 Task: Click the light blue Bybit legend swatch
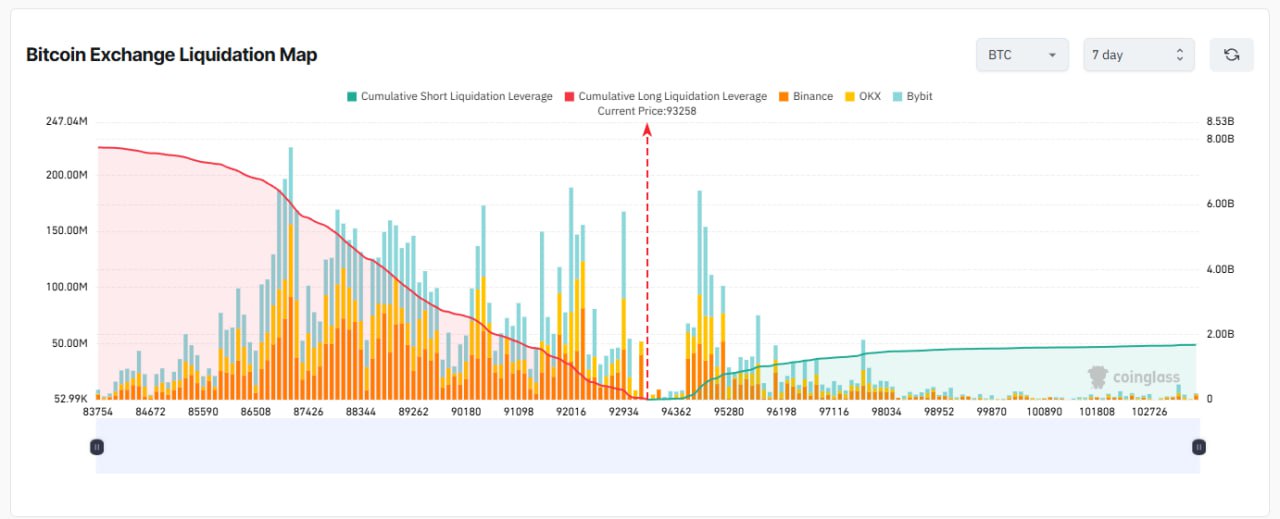coord(897,96)
